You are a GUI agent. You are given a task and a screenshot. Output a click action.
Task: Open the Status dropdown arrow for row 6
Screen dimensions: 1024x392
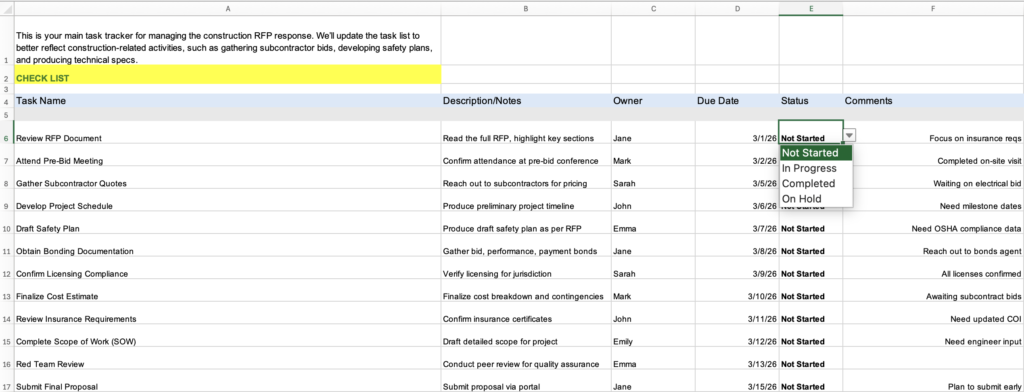tap(849, 135)
